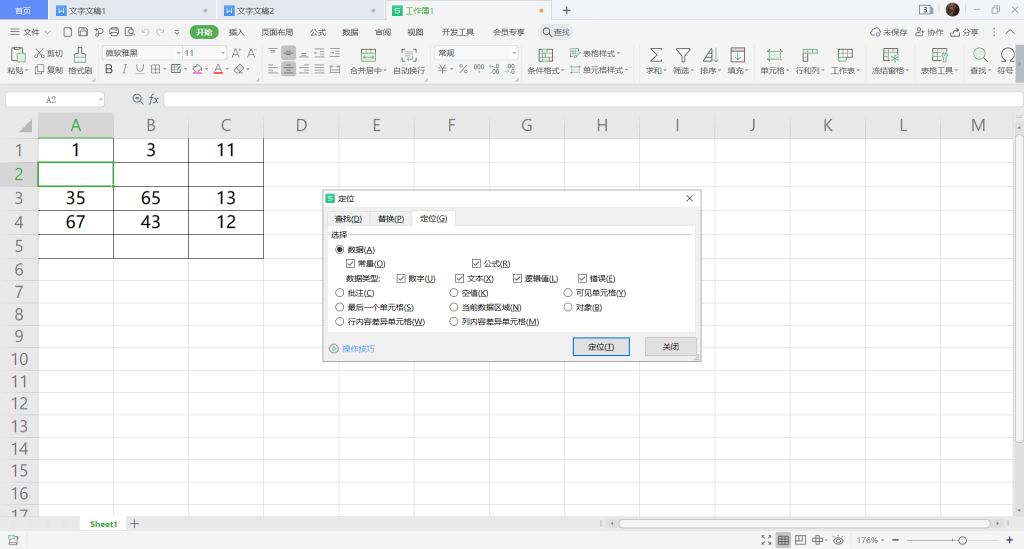Screen dimensions: 1024x549
Task: Uncheck the 数字(U) checkbox
Action: [401, 279]
